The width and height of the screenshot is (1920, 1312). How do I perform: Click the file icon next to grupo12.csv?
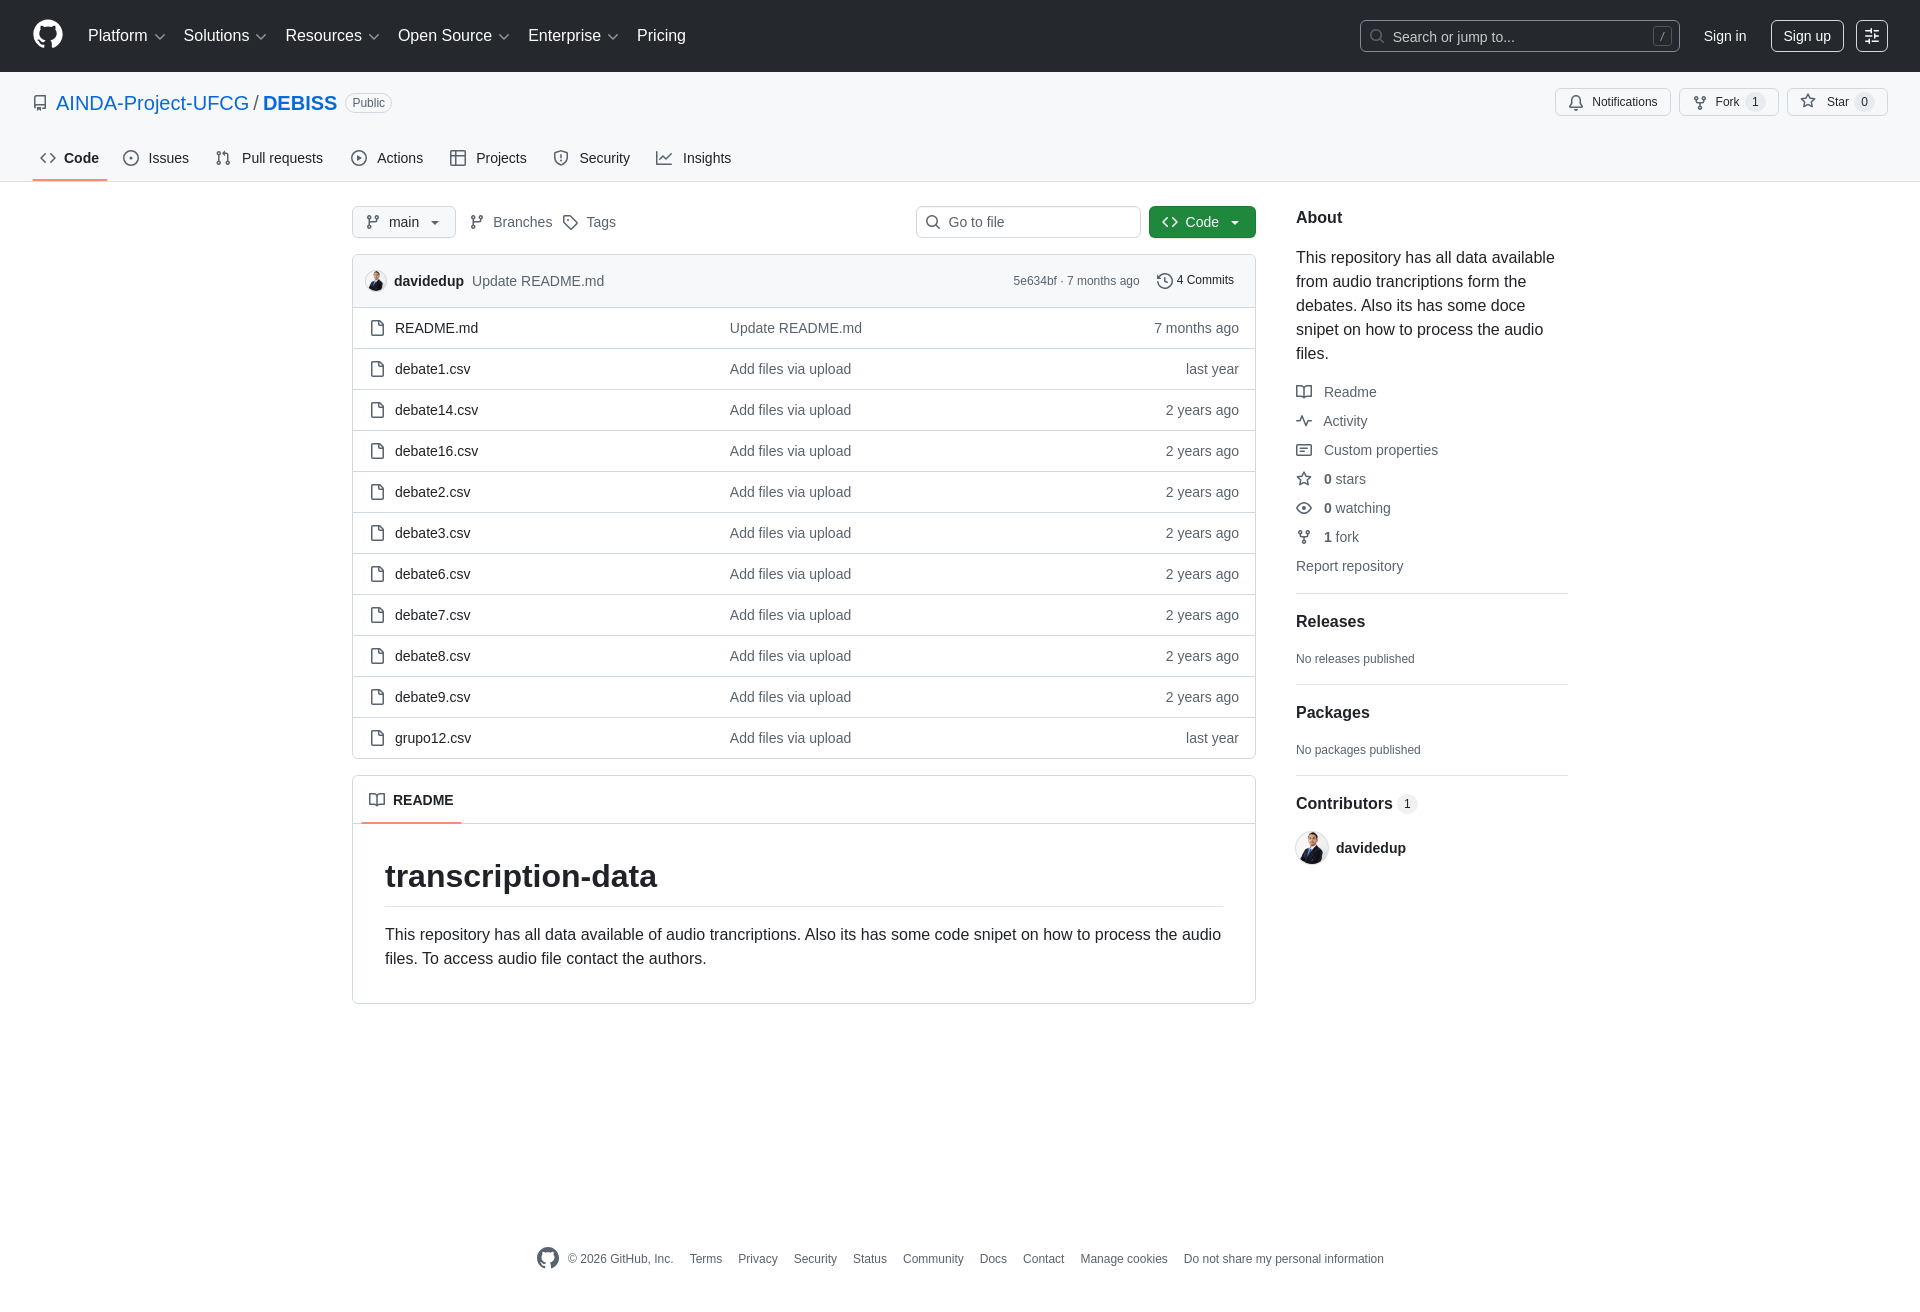377,738
